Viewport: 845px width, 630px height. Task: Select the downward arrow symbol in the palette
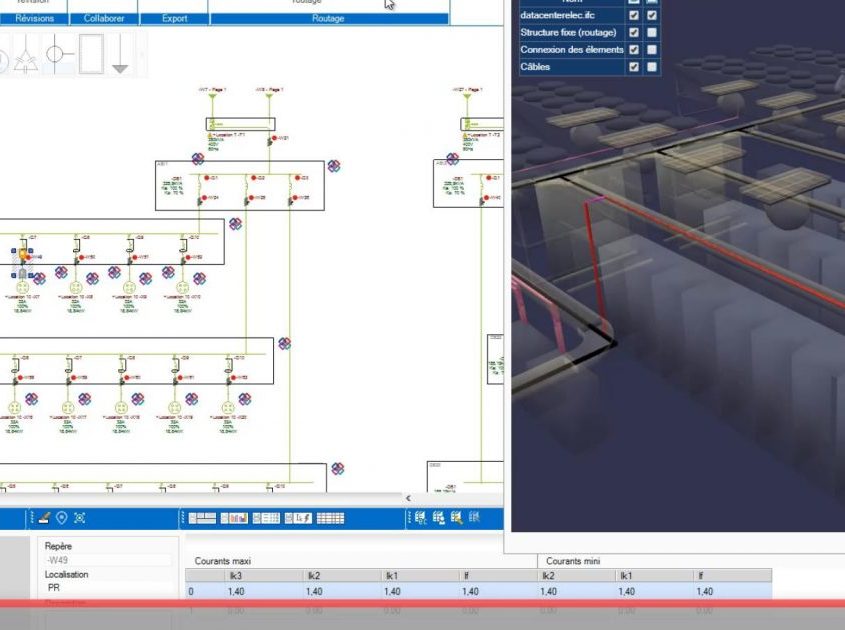click(x=120, y=54)
